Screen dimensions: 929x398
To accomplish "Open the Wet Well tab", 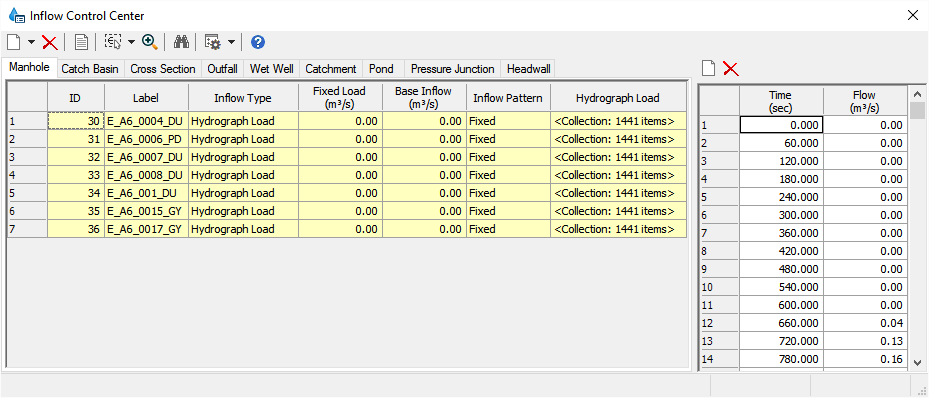I will [x=271, y=69].
